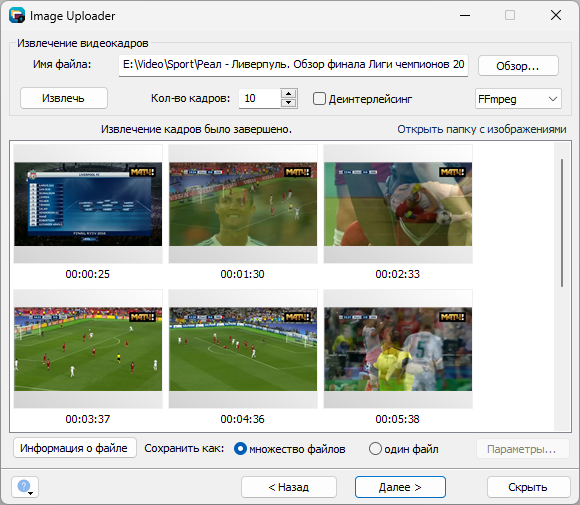Increase frame count with up spinner arrow
Viewport: 580px width, 505px height.
coord(288,93)
